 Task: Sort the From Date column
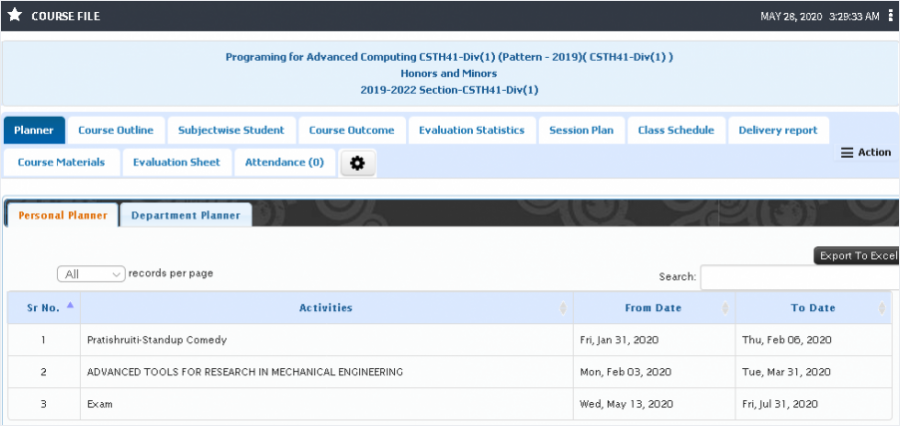[x=725, y=308]
